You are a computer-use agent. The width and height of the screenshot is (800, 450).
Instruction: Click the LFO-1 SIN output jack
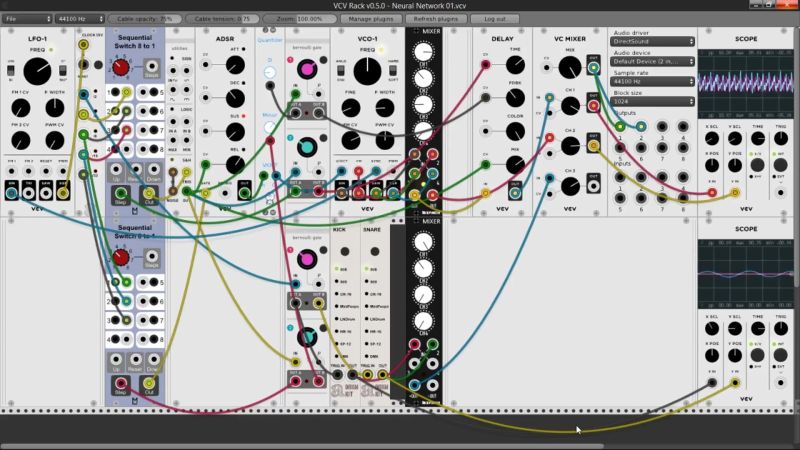pyautogui.click(x=11, y=193)
